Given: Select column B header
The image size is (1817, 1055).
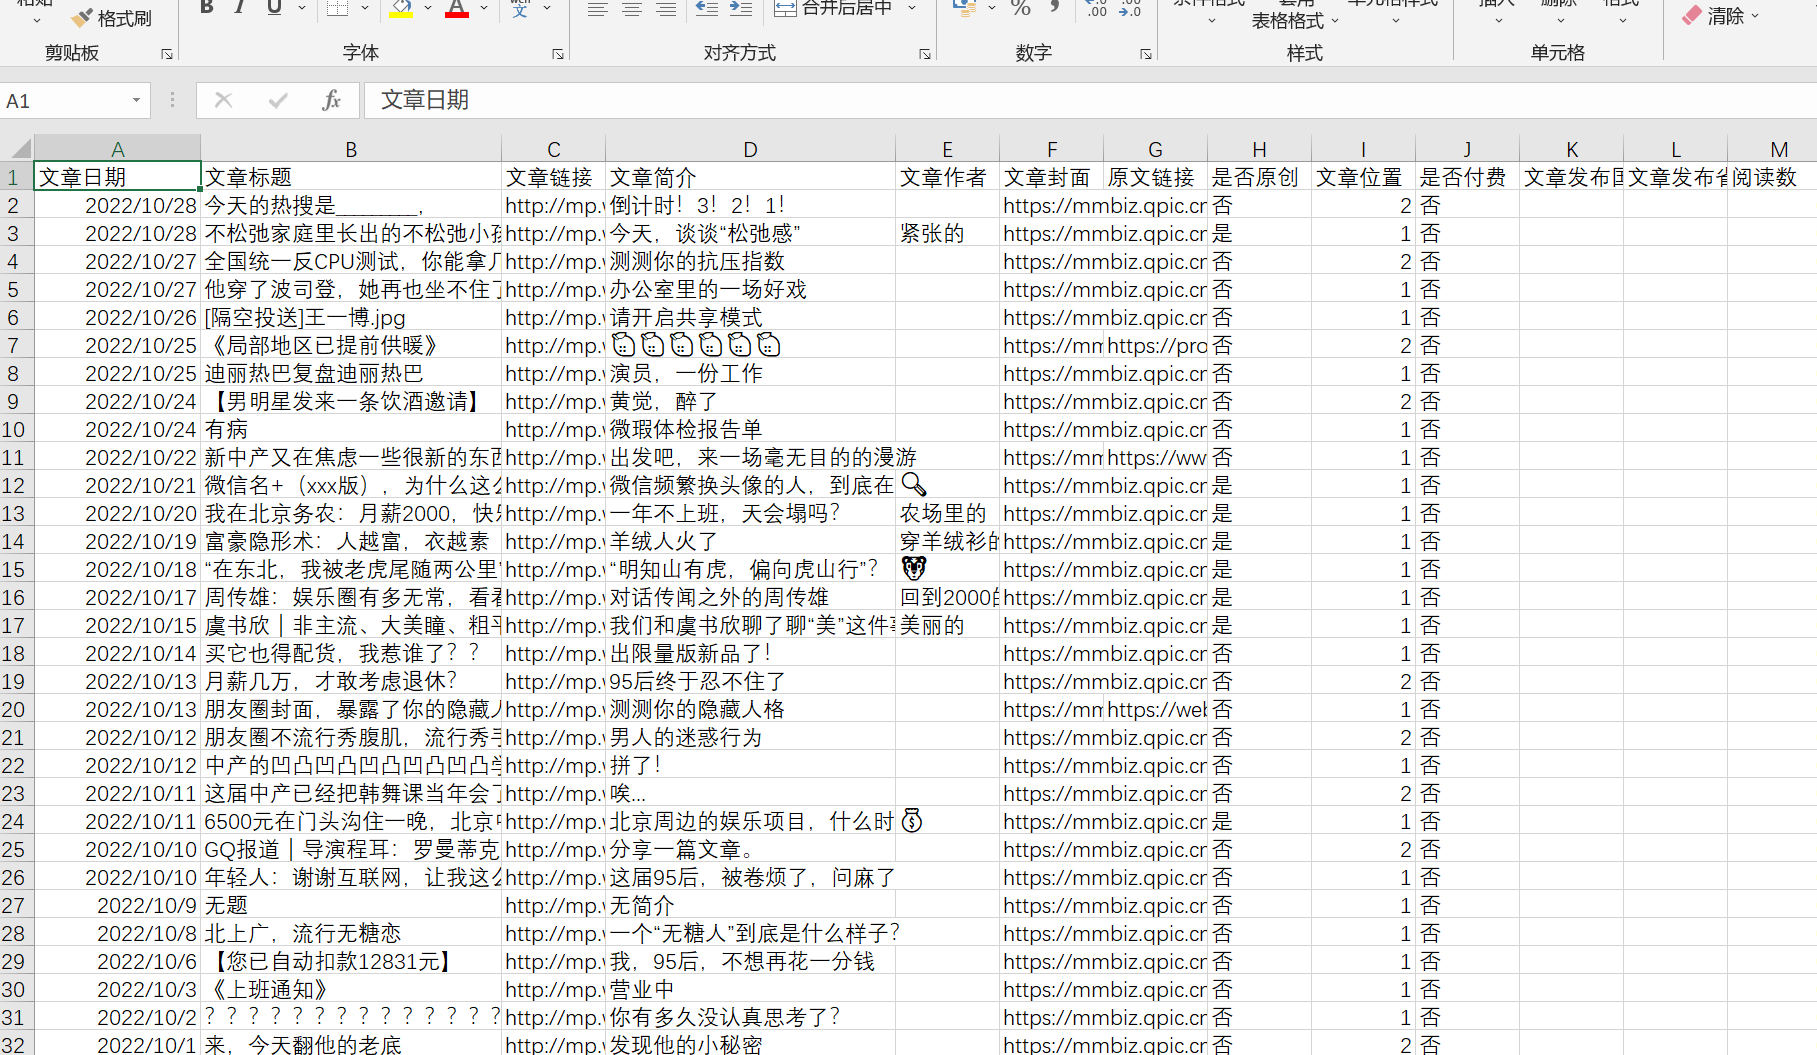Looking at the screenshot, I should point(351,149).
